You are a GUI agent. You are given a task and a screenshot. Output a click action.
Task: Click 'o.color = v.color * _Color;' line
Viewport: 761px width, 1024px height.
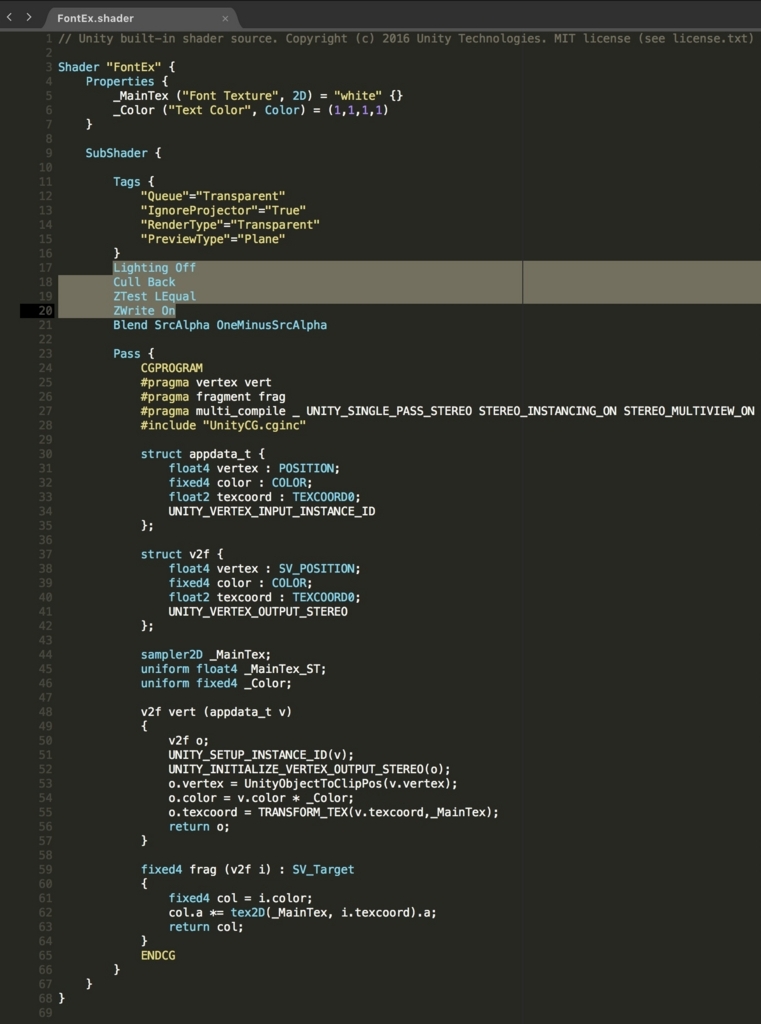pyautogui.click(x=261, y=798)
